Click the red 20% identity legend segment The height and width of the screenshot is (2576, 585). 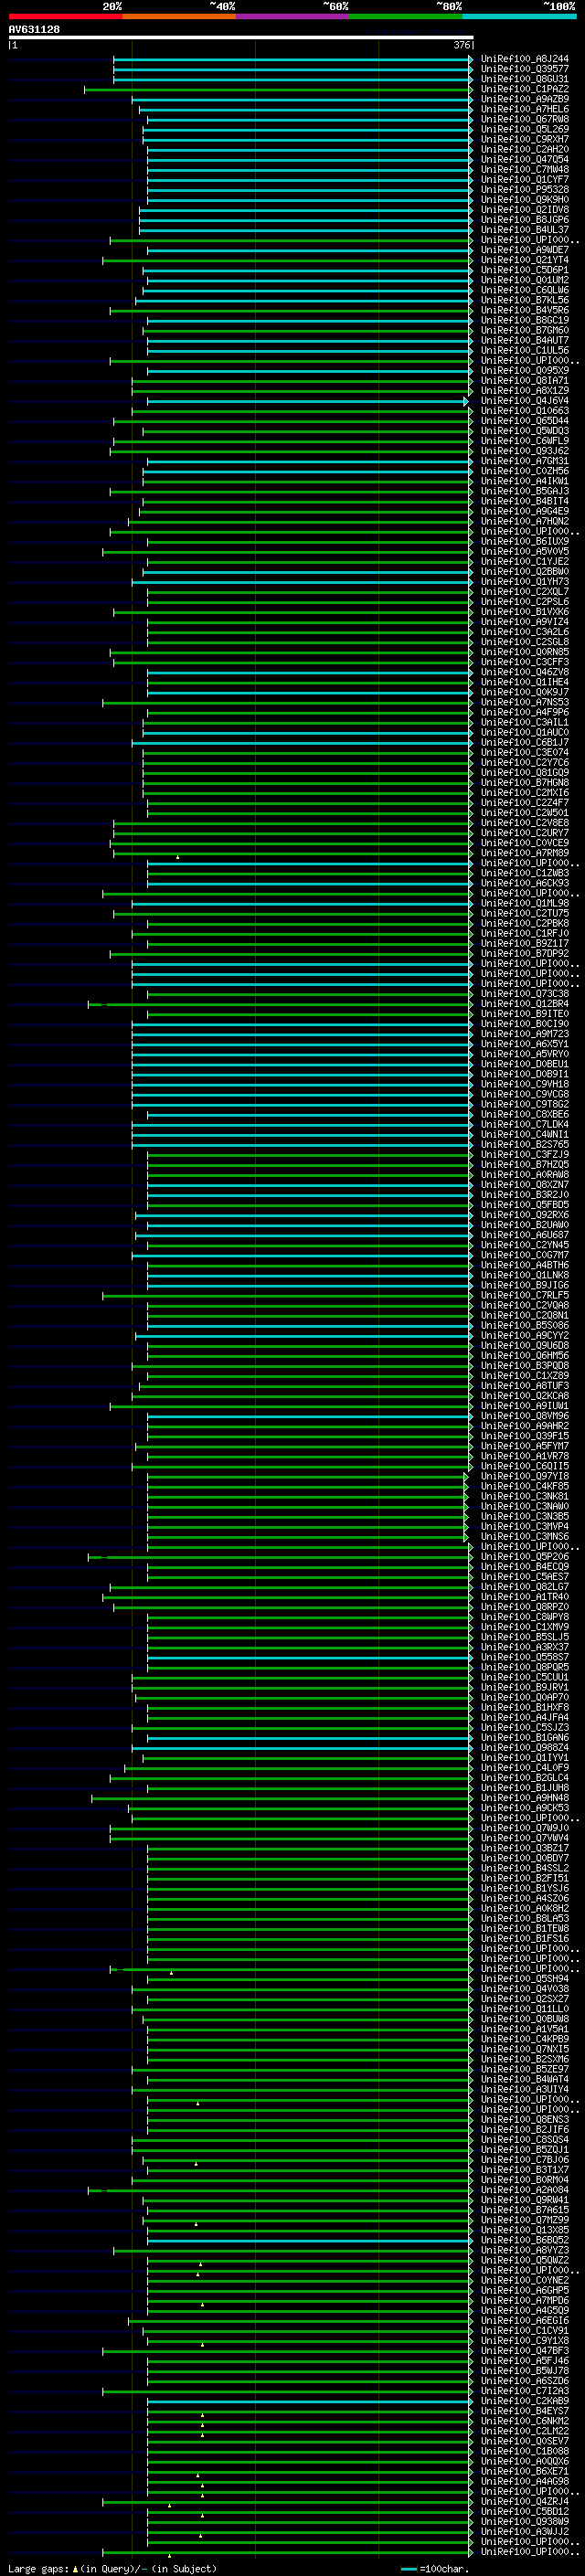[x=66, y=16]
